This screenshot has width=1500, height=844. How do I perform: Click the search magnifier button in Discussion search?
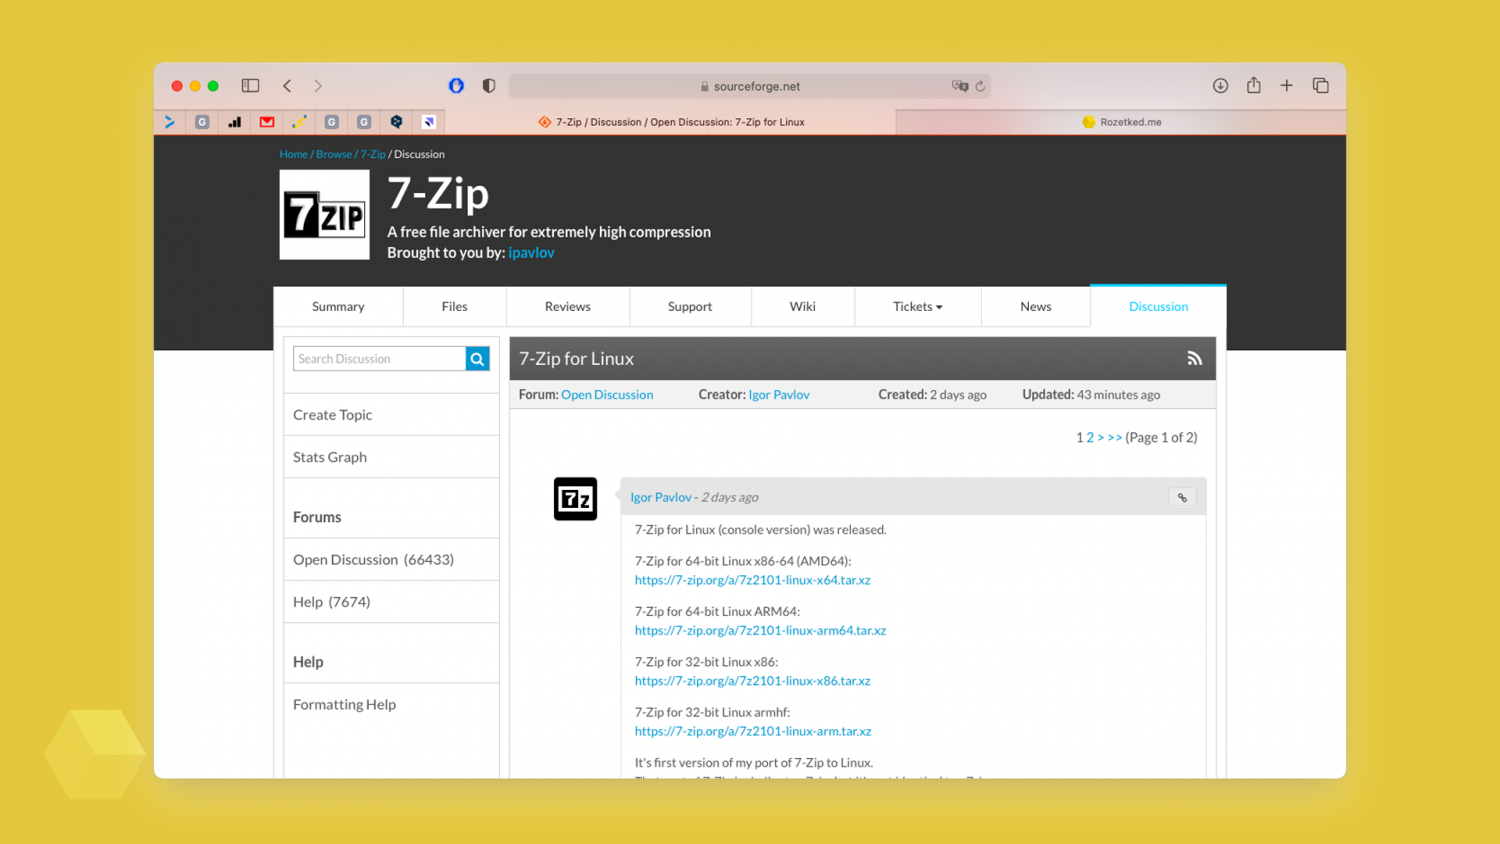[478, 359]
